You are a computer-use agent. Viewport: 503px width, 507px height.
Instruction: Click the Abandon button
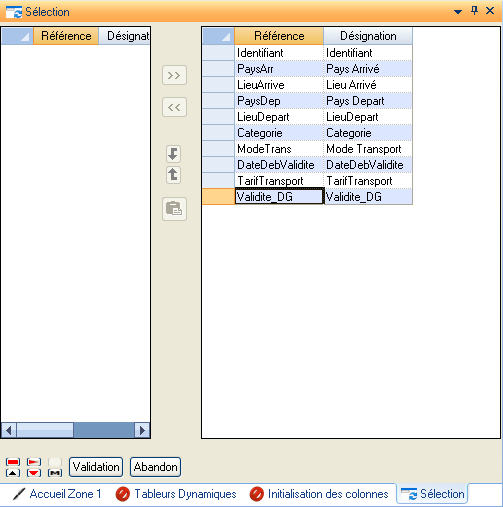tap(155, 467)
